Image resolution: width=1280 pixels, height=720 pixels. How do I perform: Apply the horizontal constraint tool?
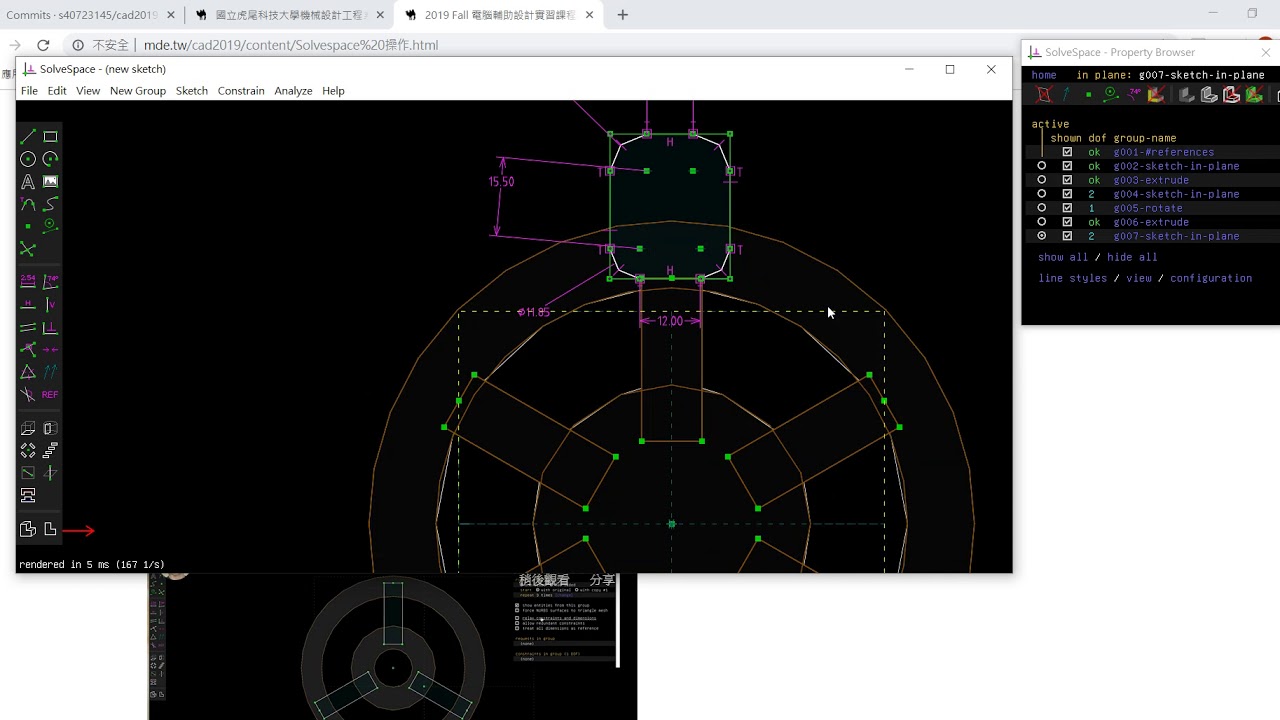(x=28, y=305)
